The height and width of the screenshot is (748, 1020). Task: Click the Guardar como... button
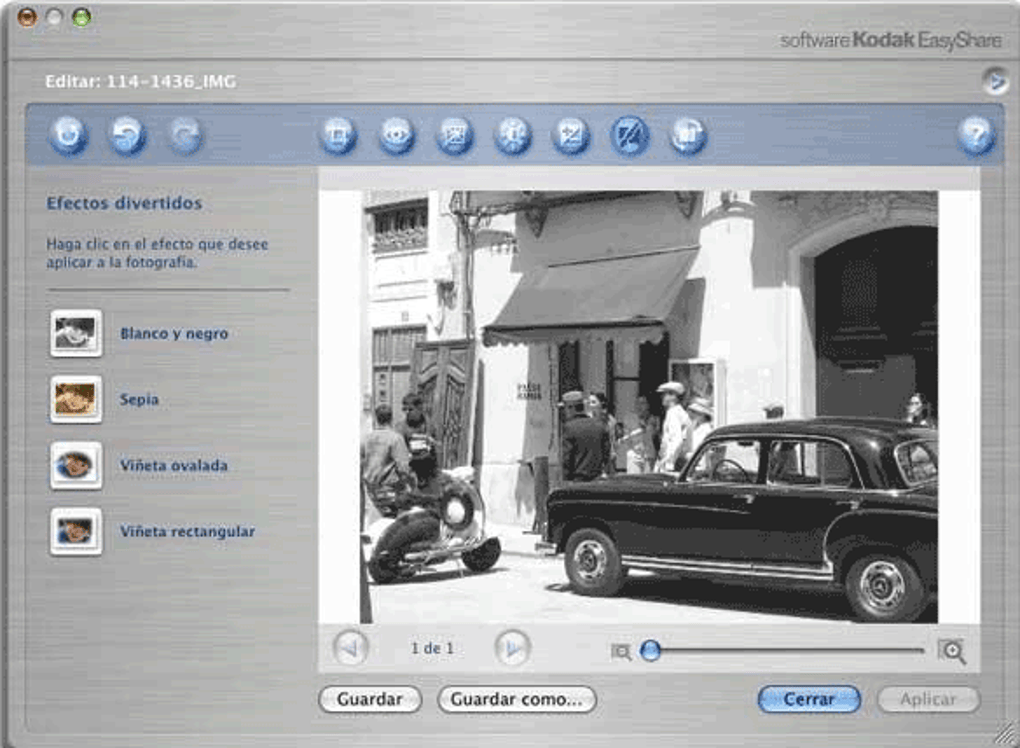pyautogui.click(x=517, y=699)
